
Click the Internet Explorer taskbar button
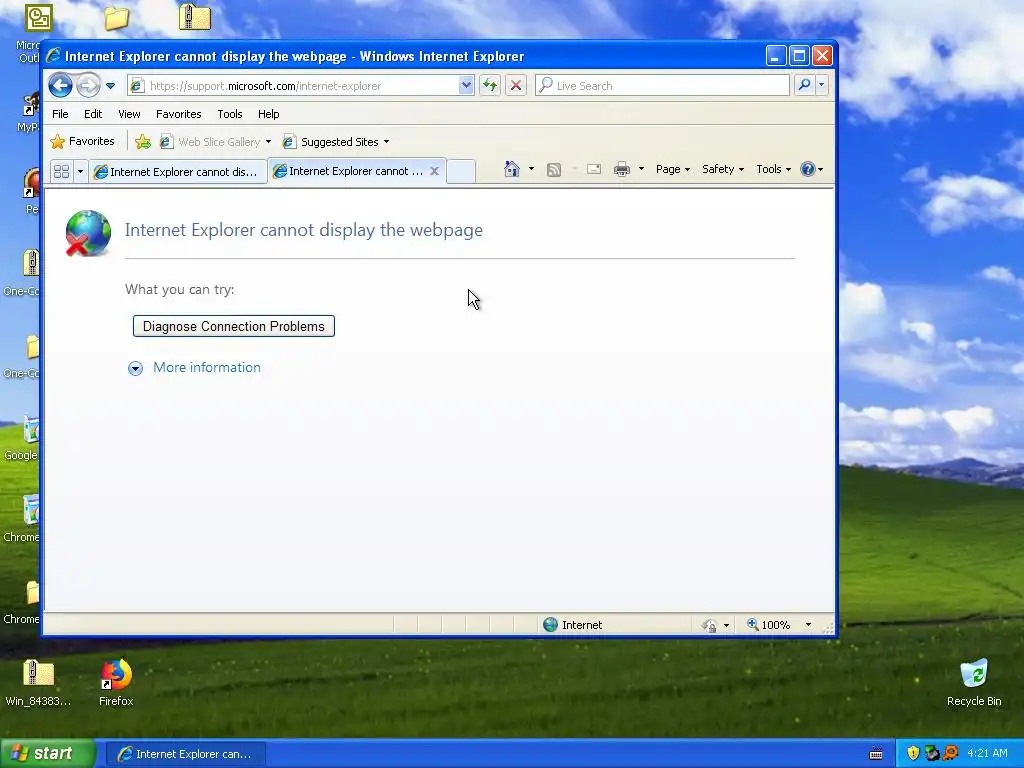click(185, 754)
